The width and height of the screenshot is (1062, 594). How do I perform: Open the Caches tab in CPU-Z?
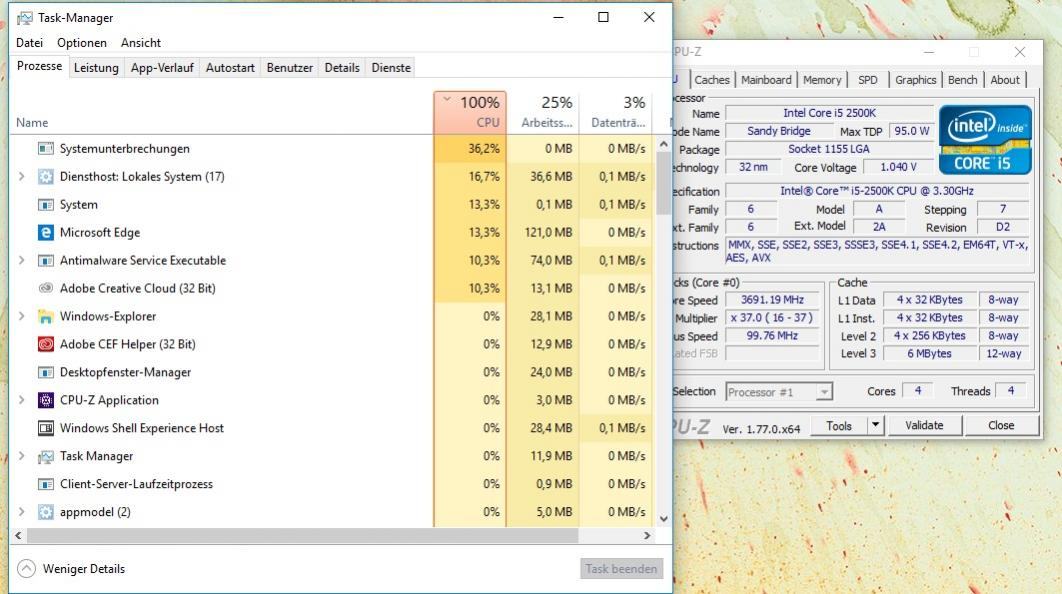click(712, 80)
